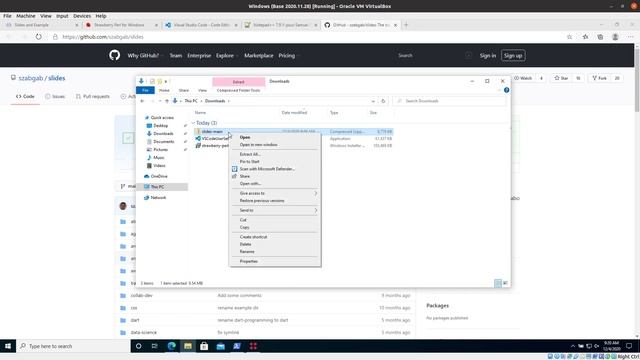Choose Extract All from context menu

250,154
